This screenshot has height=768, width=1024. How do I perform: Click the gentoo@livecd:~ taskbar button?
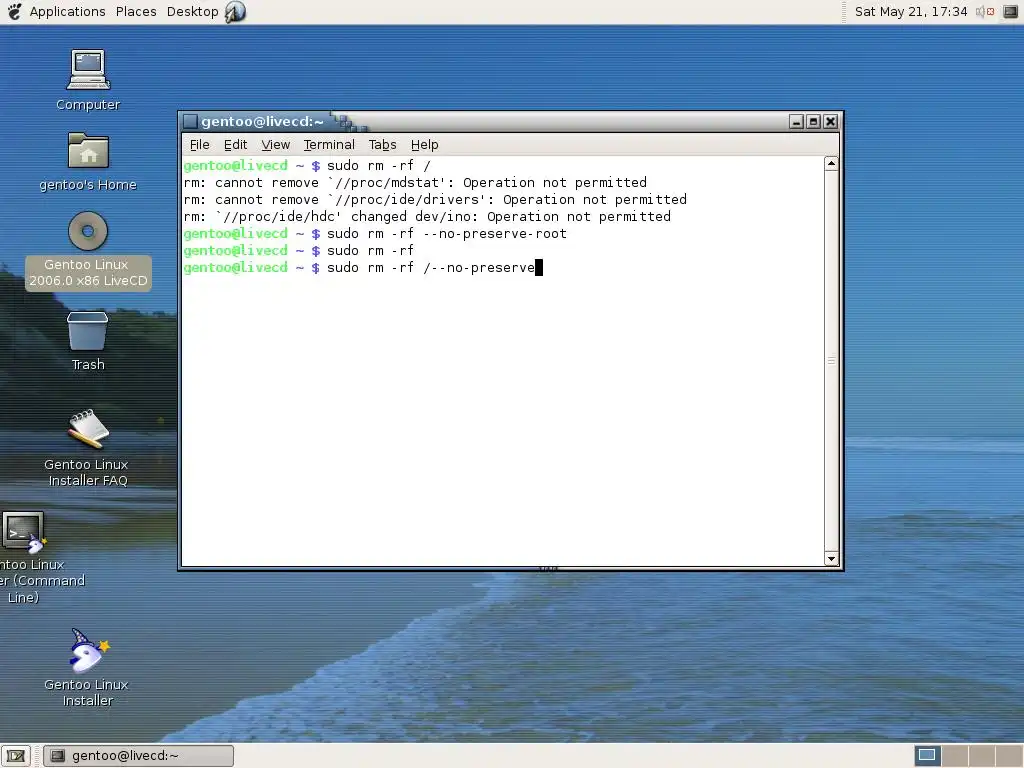pyautogui.click(x=138, y=756)
